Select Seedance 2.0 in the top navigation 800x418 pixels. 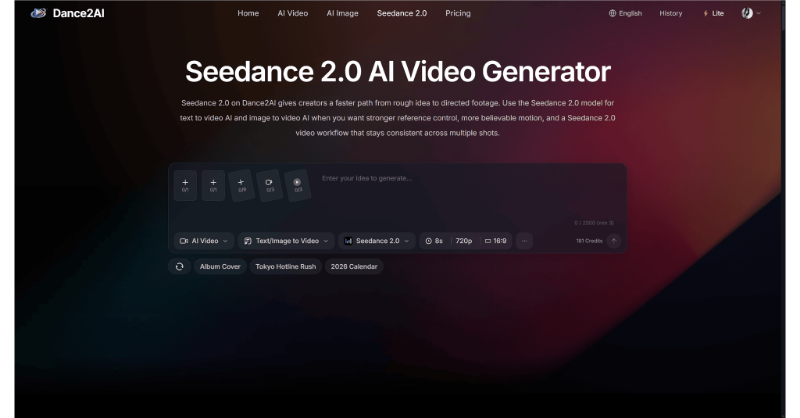402,13
